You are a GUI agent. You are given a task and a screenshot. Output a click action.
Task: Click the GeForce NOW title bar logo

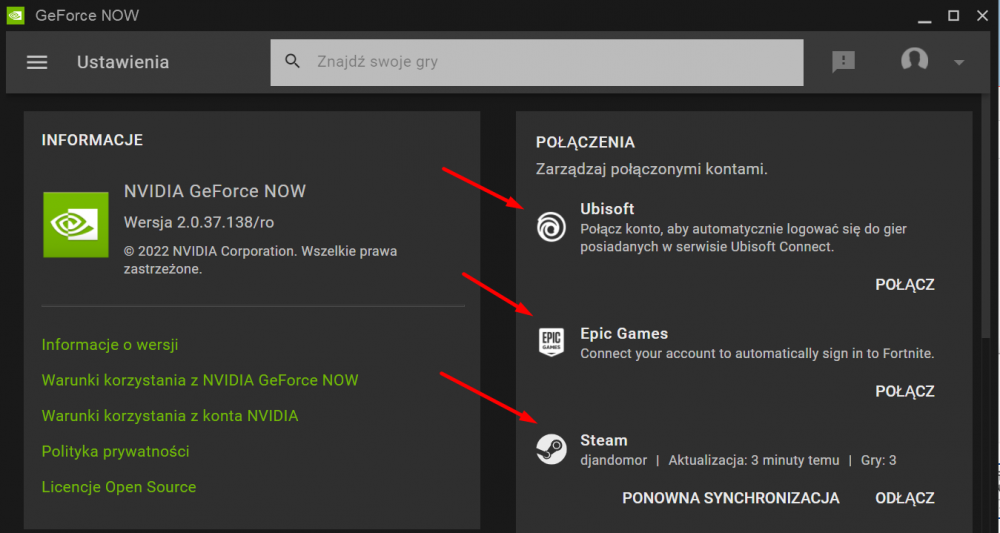pos(15,15)
